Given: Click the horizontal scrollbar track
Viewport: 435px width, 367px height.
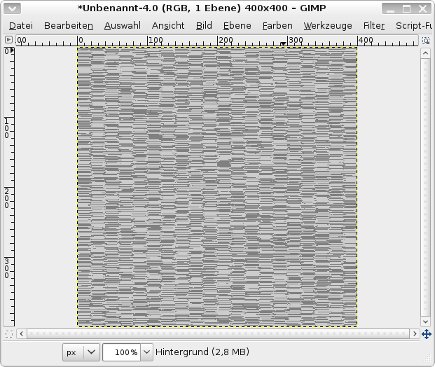Looking at the screenshot, I should 218,334.
